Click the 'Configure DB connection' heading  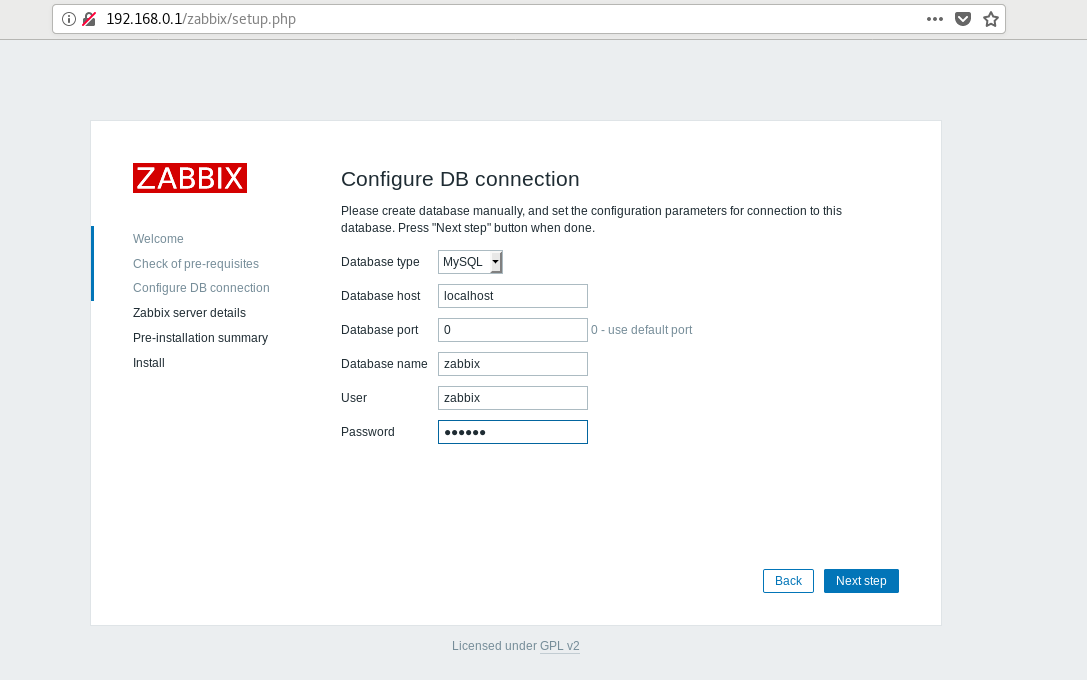pos(460,179)
